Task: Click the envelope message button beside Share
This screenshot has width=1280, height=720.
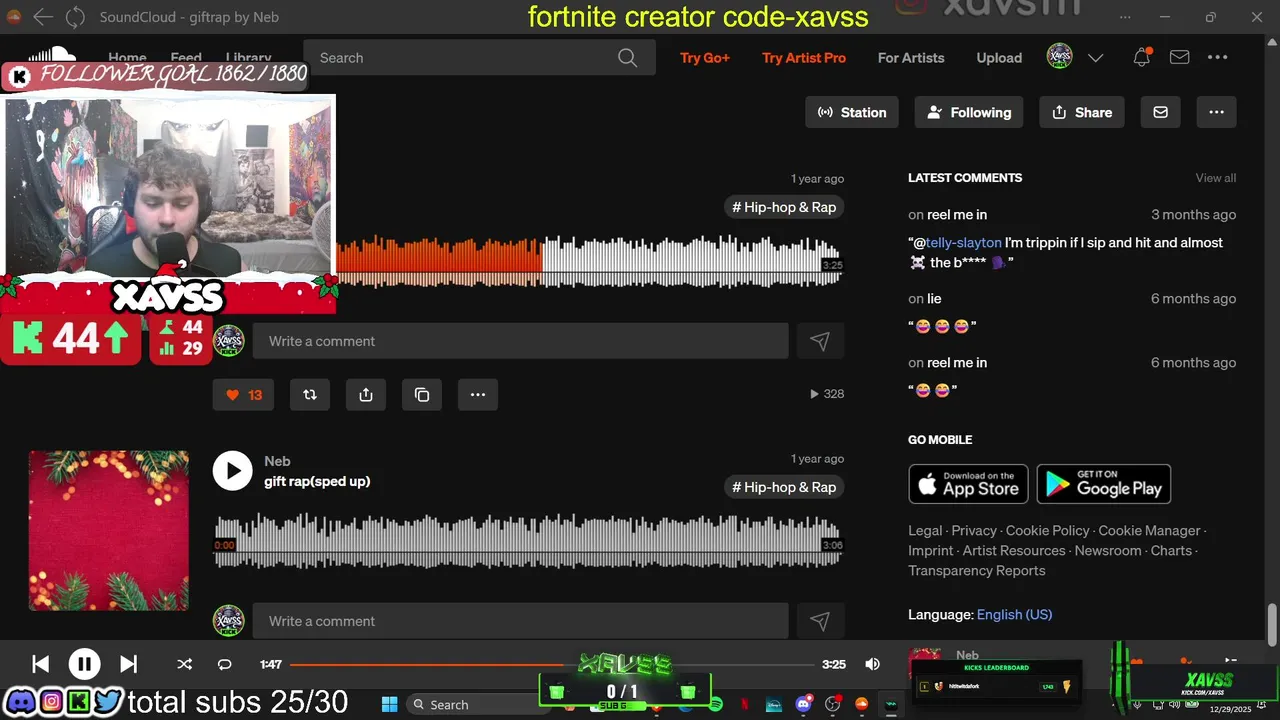Action: [1160, 112]
